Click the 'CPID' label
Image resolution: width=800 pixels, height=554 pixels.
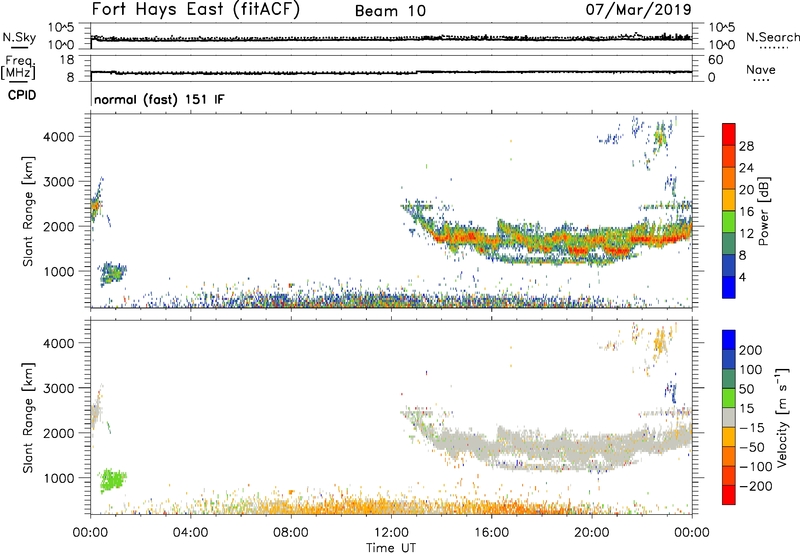tap(22, 95)
